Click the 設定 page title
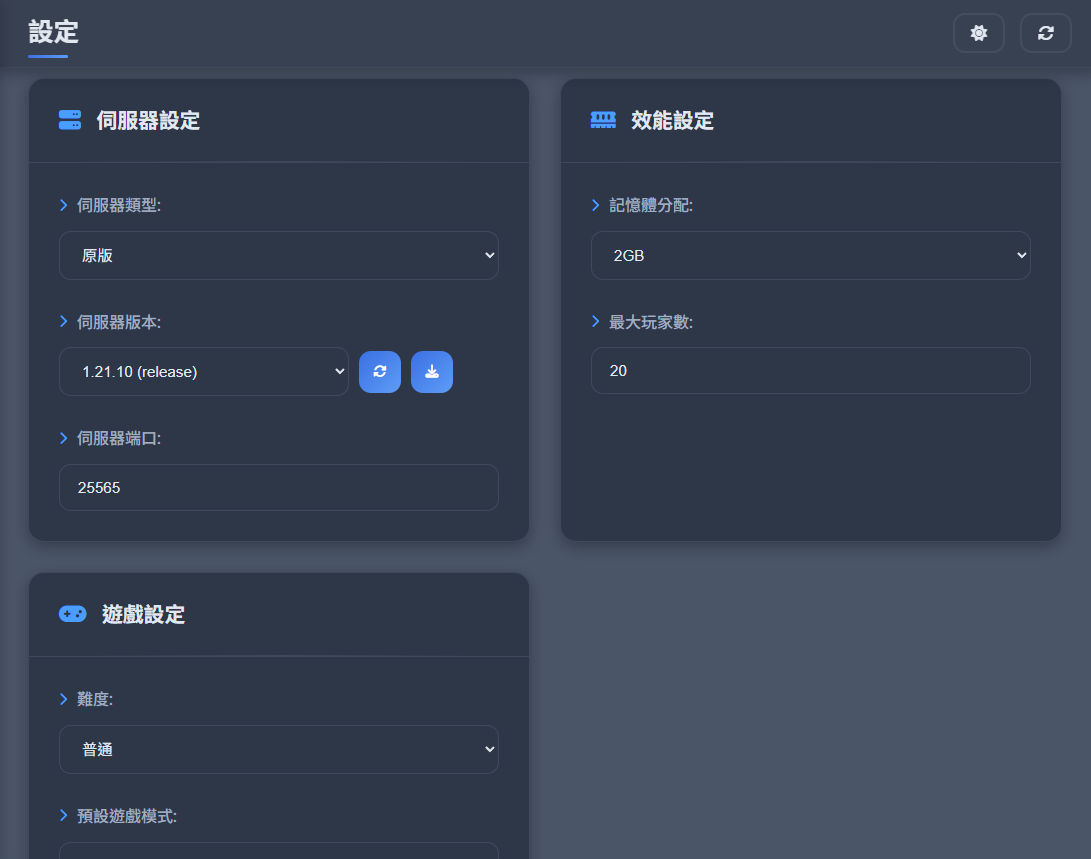The width and height of the screenshot is (1091, 859). click(x=53, y=32)
